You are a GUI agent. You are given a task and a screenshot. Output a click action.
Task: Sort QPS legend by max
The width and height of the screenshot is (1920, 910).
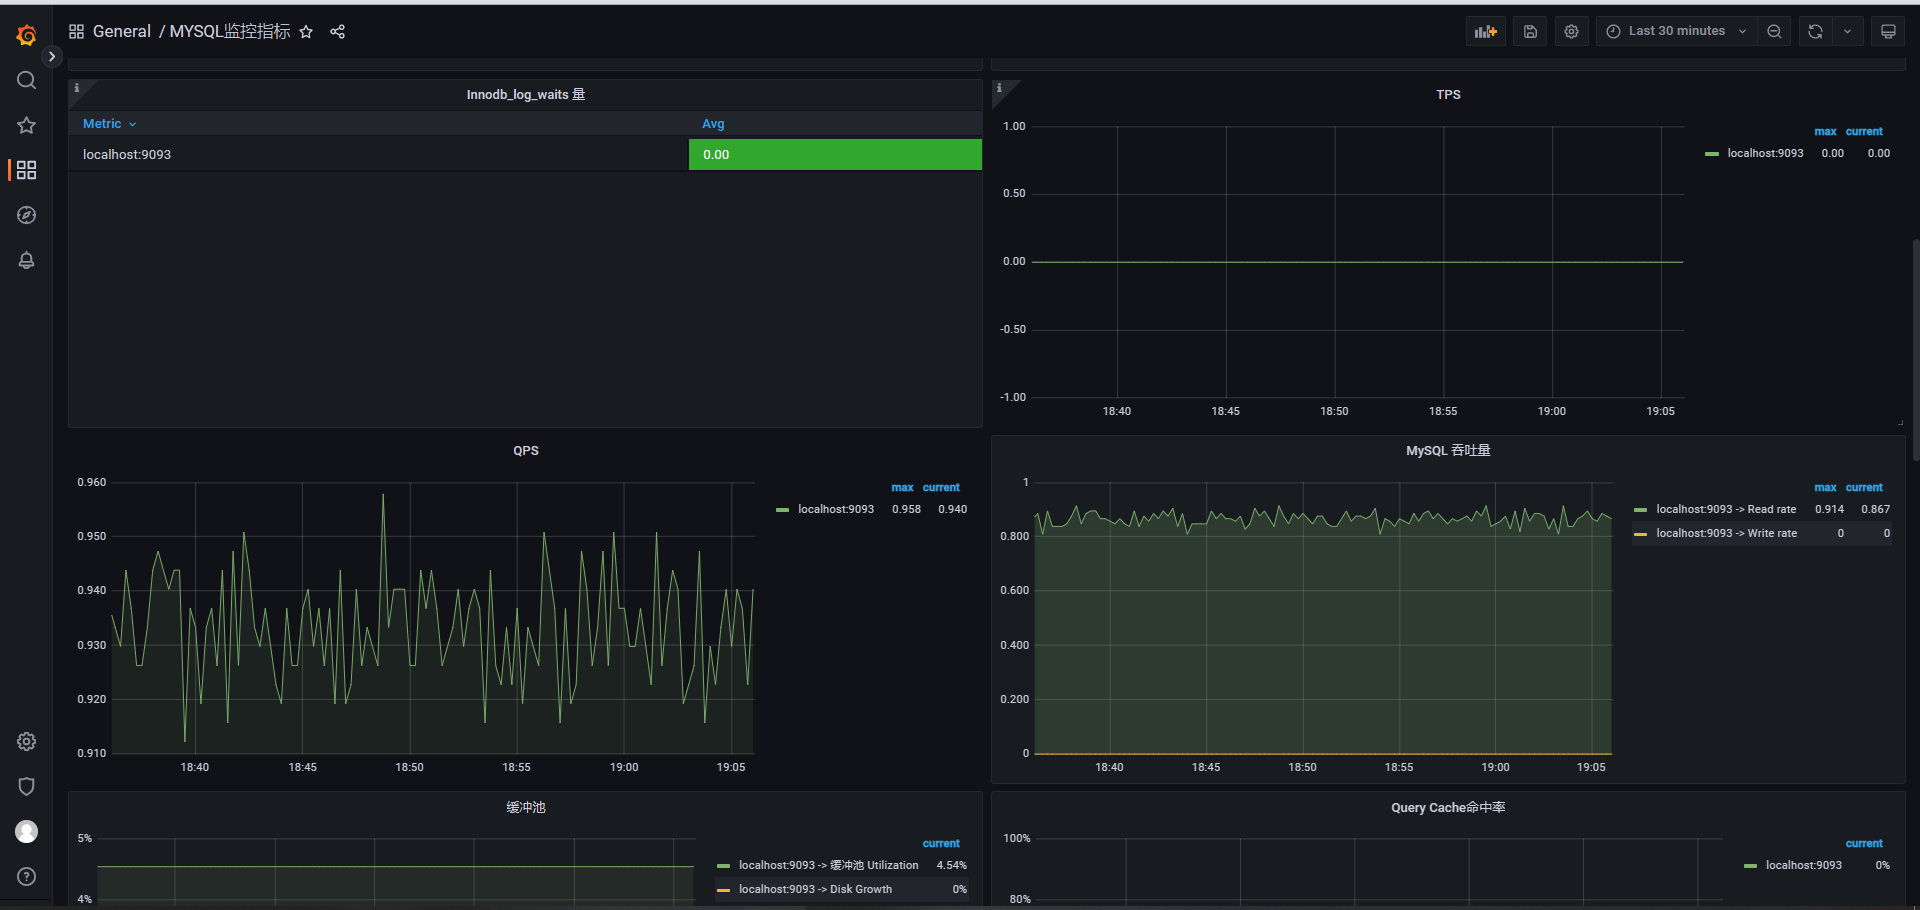click(x=902, y=488)
